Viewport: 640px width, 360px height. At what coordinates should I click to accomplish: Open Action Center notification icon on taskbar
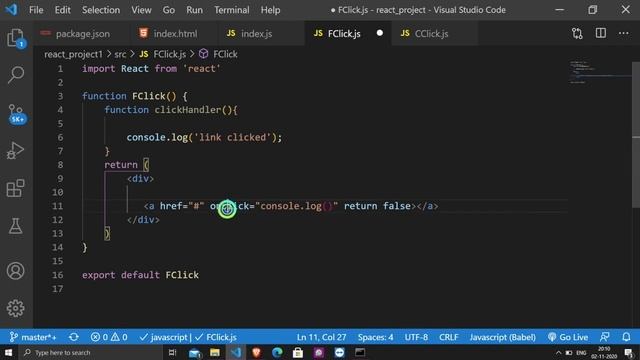coord(629,352)
